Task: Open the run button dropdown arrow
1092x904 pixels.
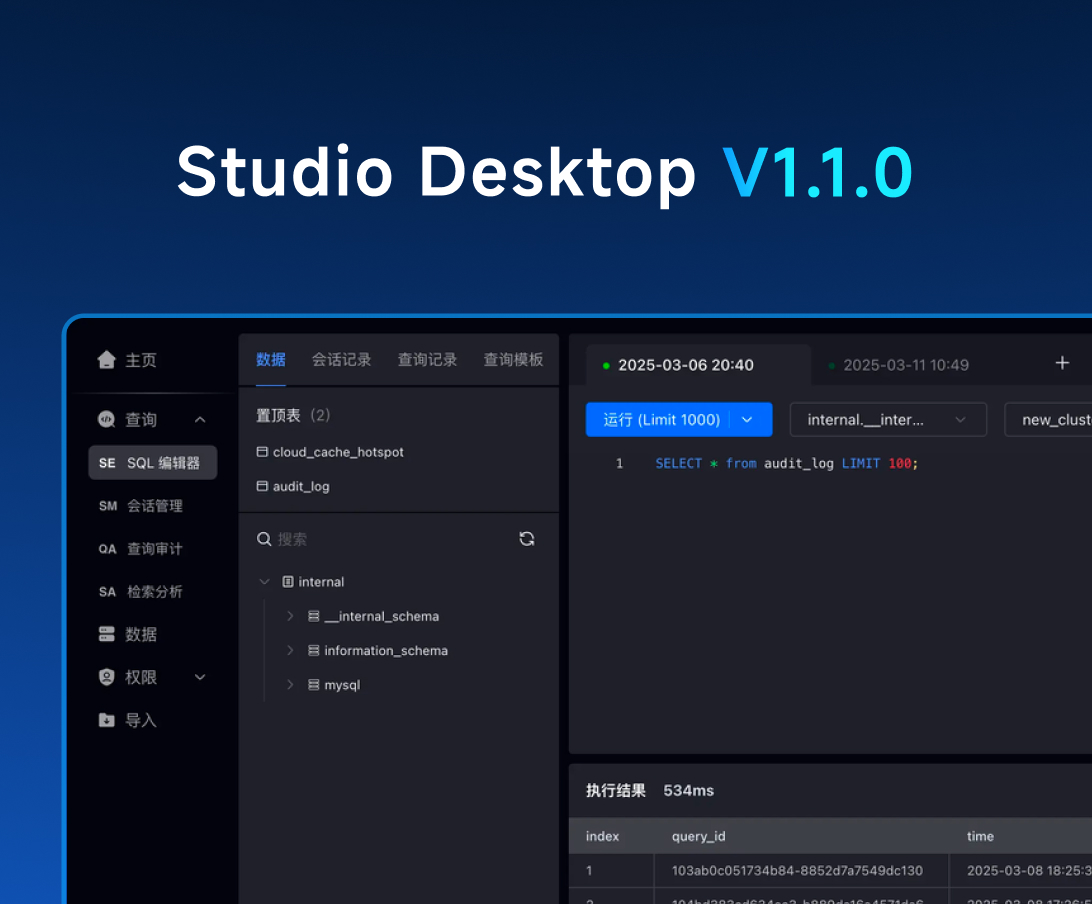Action: (x=747, y=419)
